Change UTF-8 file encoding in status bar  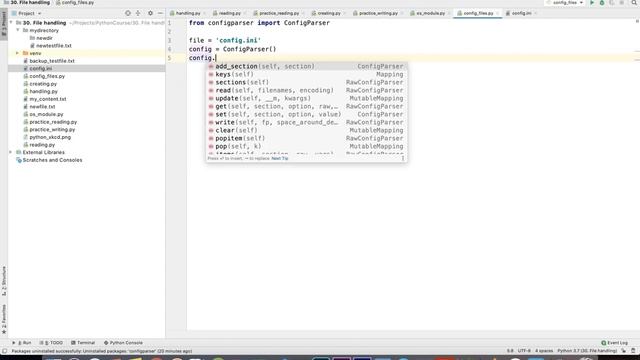[x=524, y=351]
